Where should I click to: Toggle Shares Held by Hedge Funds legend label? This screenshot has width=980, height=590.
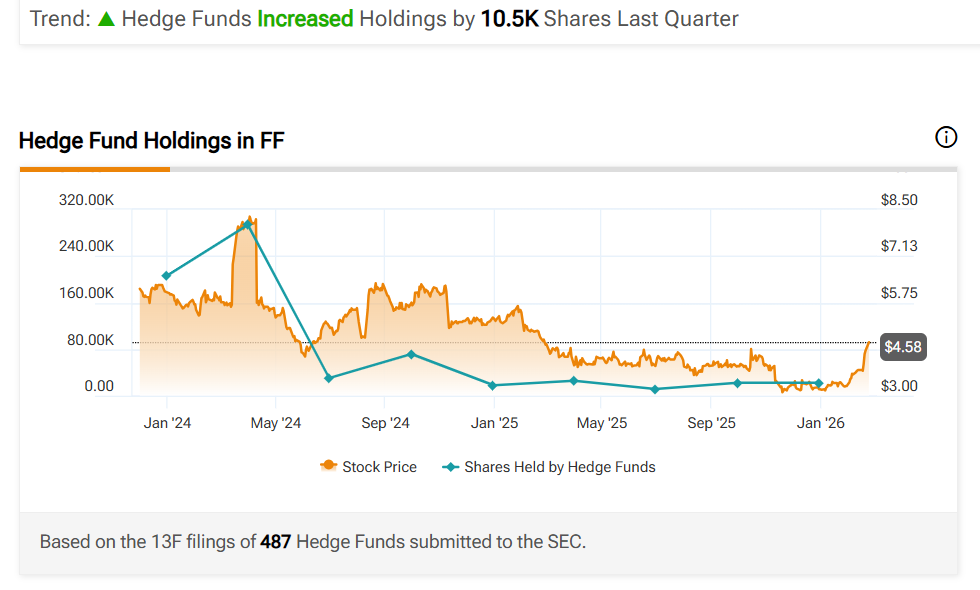tap(560, 466)
